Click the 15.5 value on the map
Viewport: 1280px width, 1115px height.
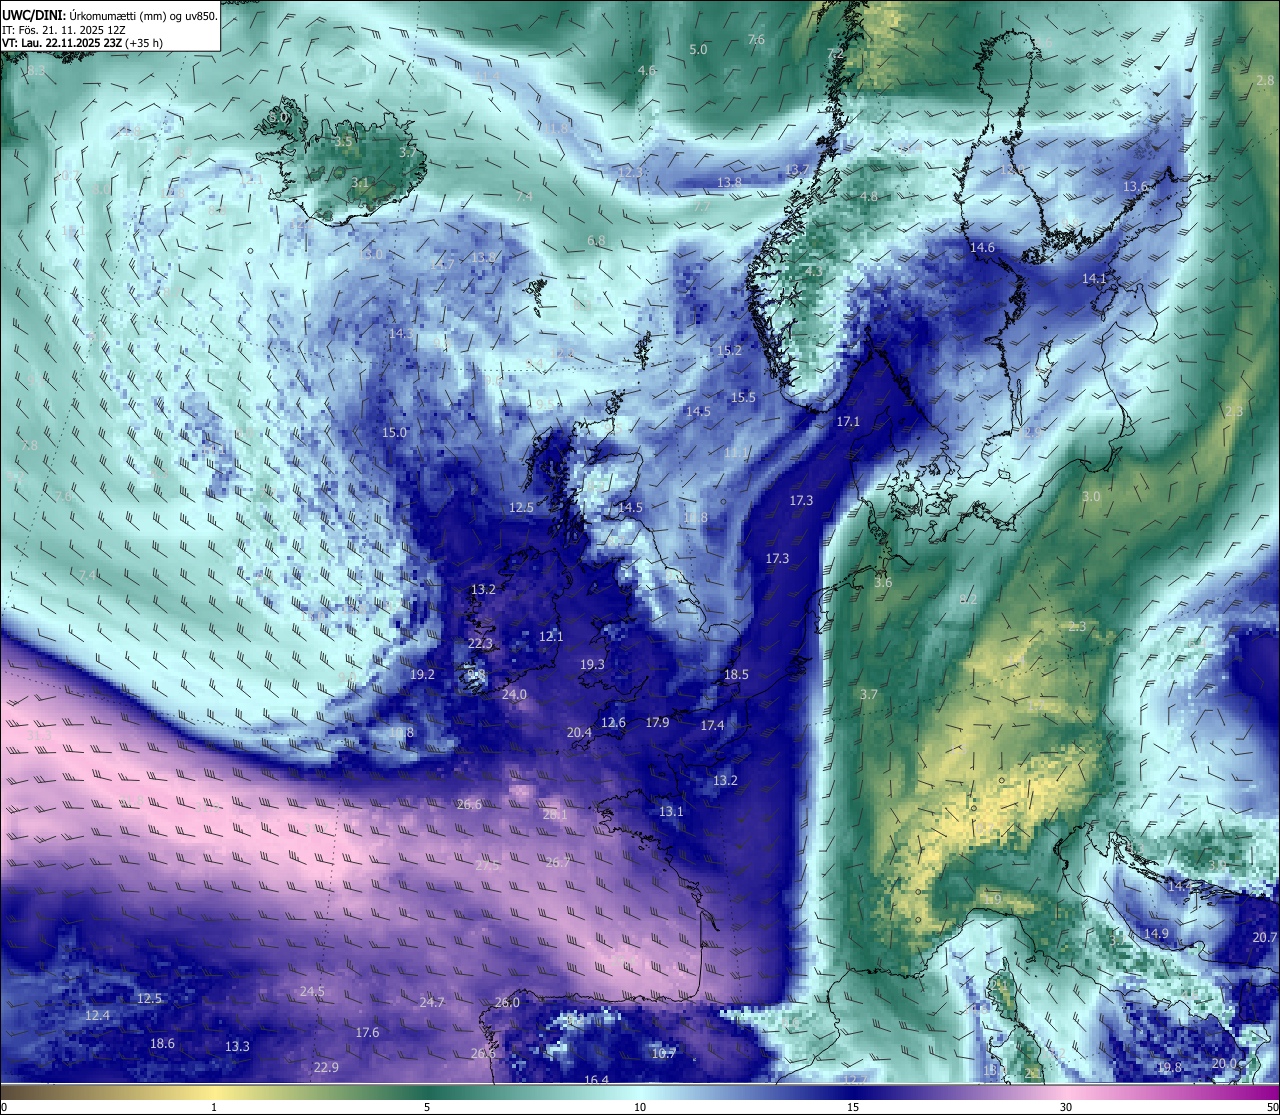point(743,397)
